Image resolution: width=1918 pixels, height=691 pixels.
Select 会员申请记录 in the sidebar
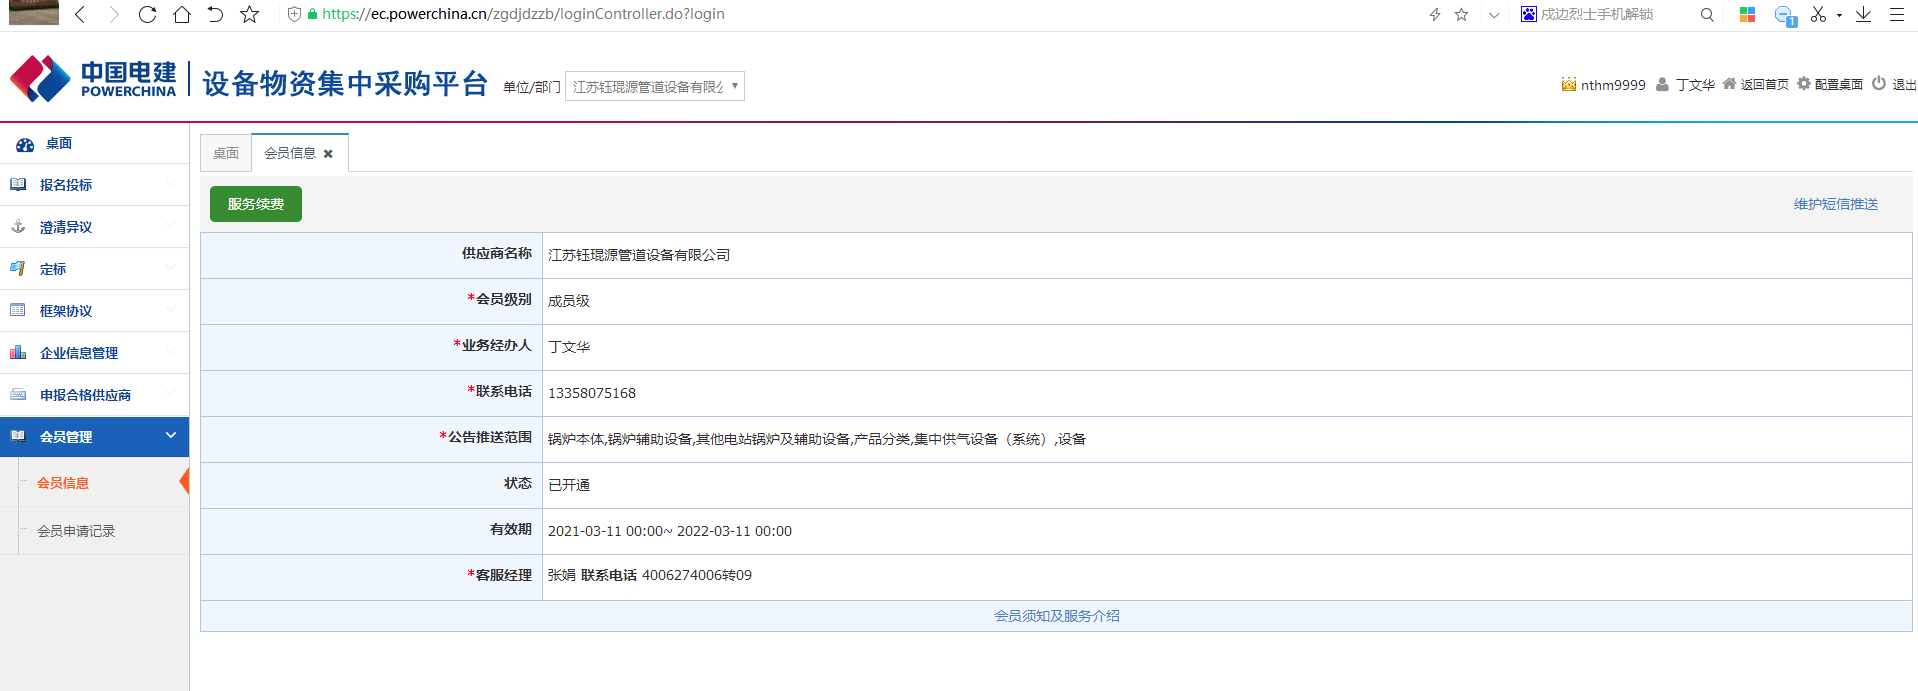click(x=76, y=531)
